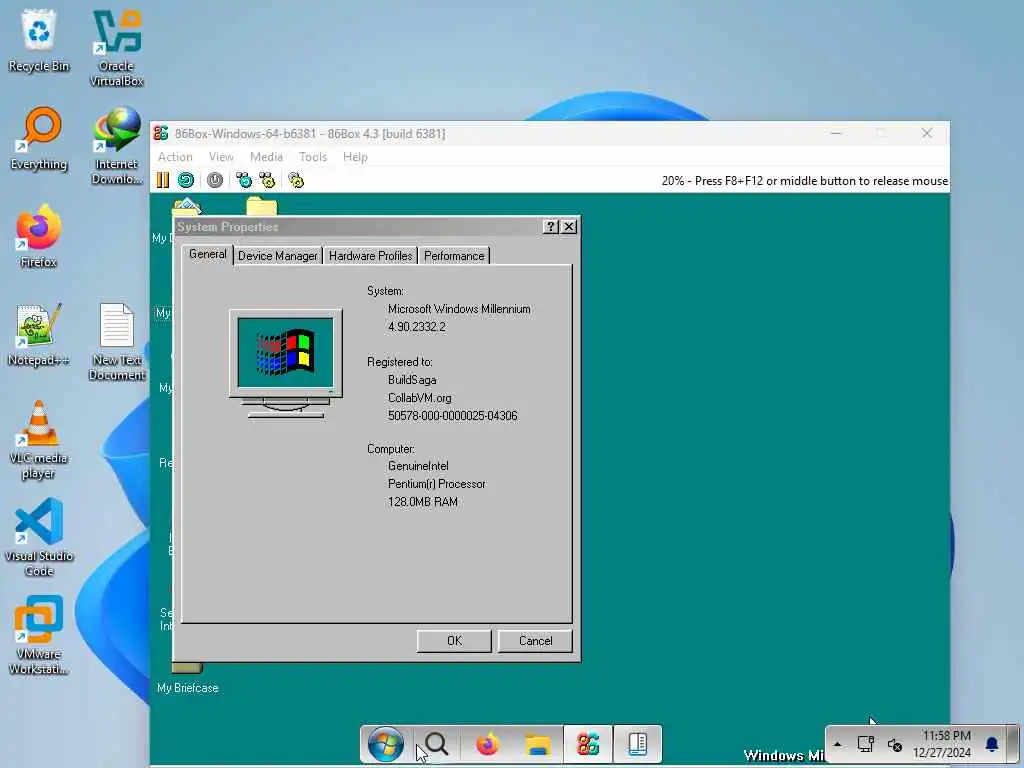Open 86Box settings gear icon
1024x768 pixels.
tap(296, 180)
